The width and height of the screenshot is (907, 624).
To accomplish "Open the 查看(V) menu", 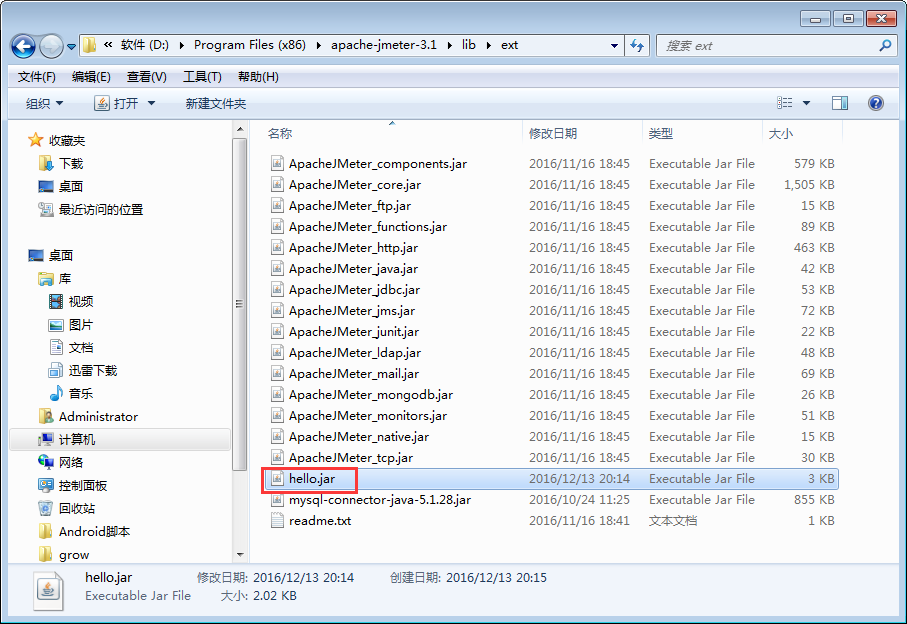I will (x=147, y=77).
